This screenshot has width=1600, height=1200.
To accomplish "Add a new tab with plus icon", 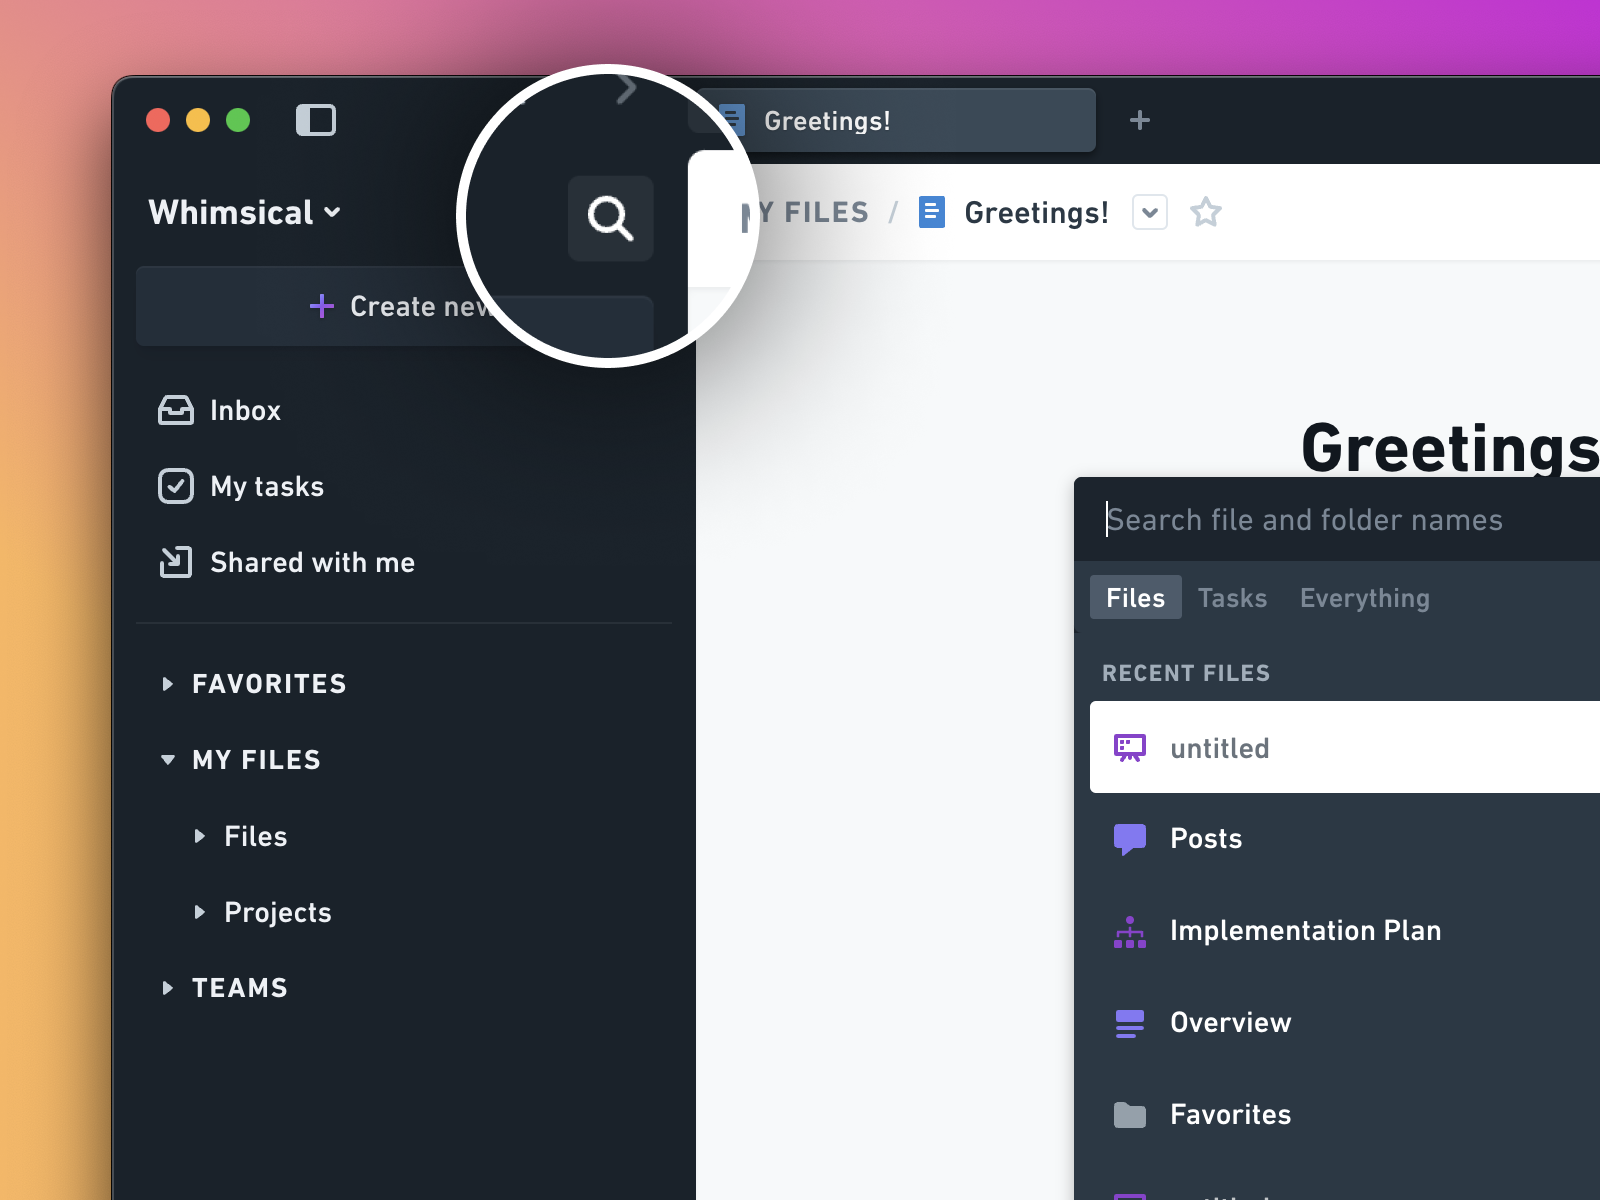I will (1139, 120).
